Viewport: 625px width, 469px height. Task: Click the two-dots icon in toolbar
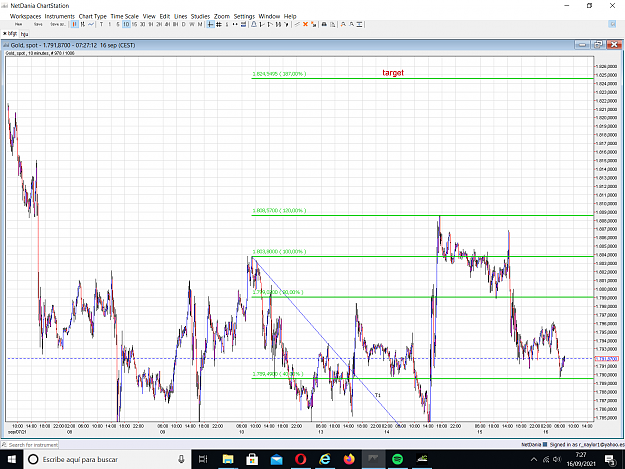(235, 24)
